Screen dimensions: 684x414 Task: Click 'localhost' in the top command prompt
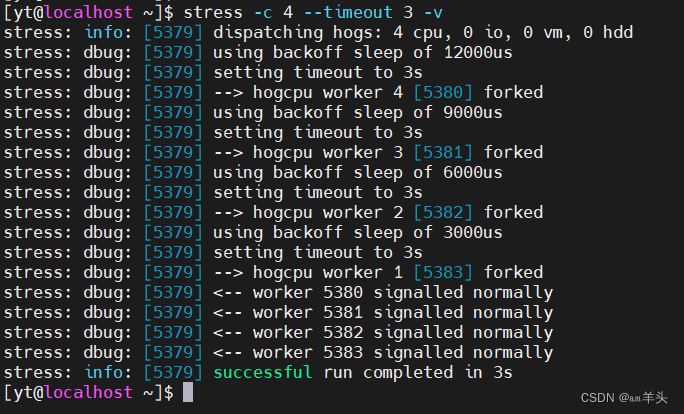[x=89, y=13]
